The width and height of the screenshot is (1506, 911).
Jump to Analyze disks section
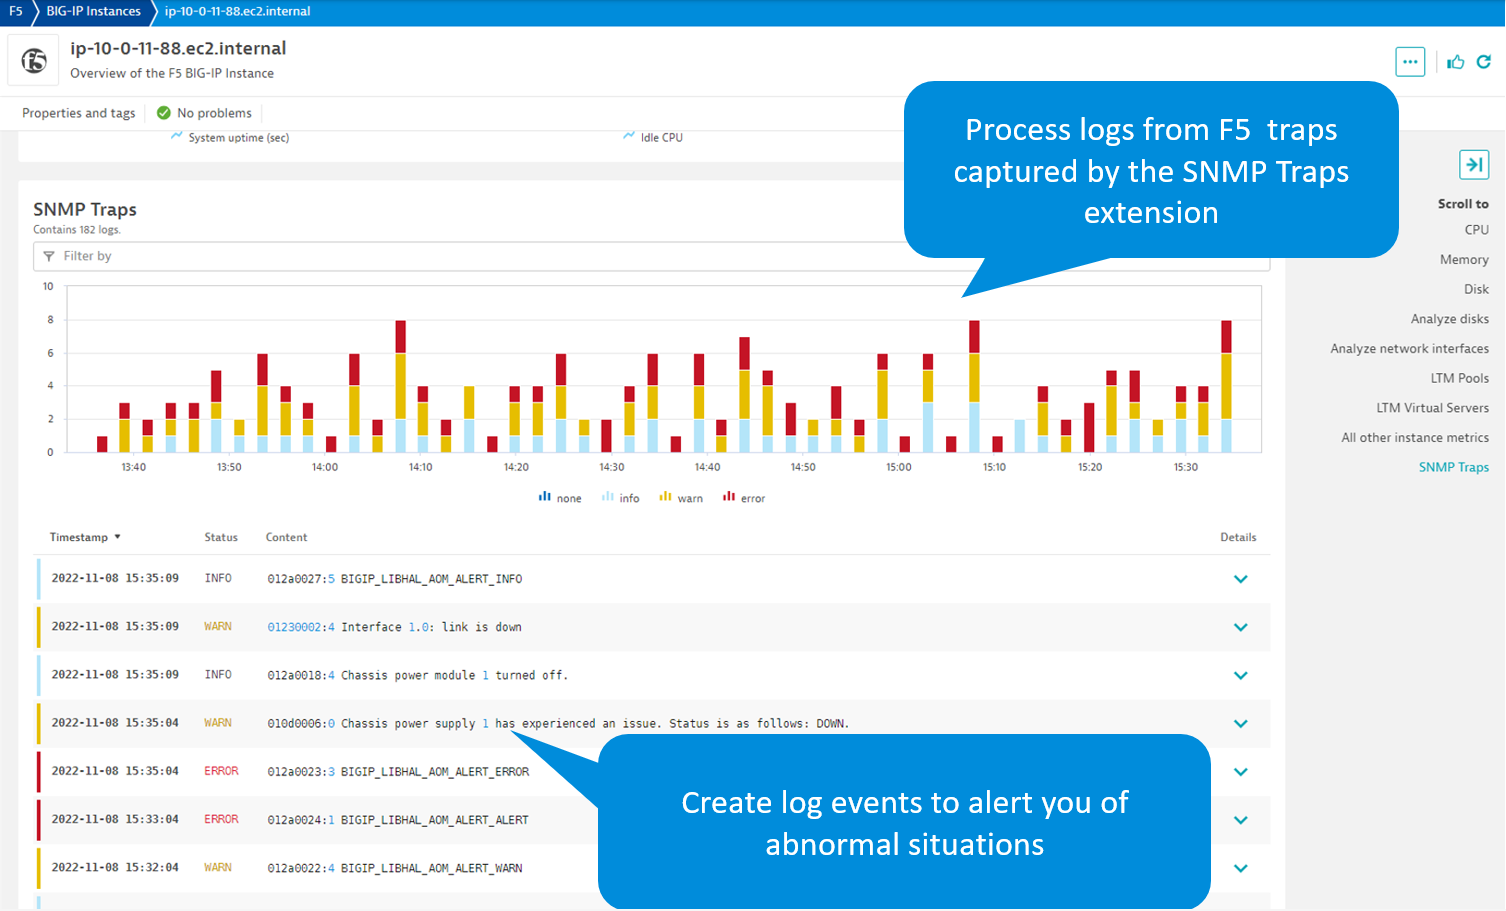pos(1449,319)
